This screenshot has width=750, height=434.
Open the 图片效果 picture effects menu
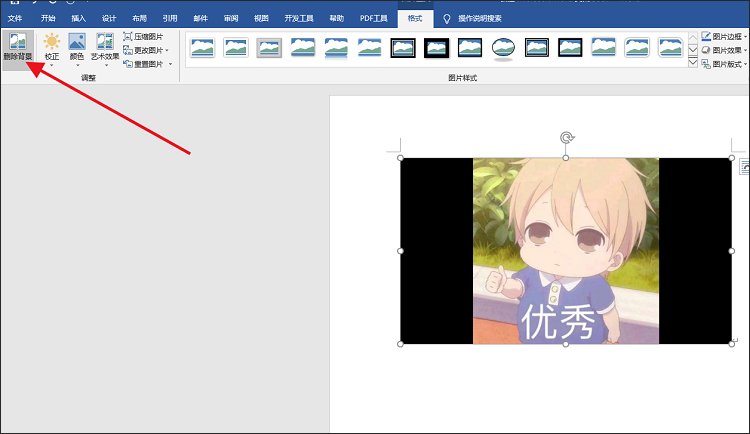(723, 50)
